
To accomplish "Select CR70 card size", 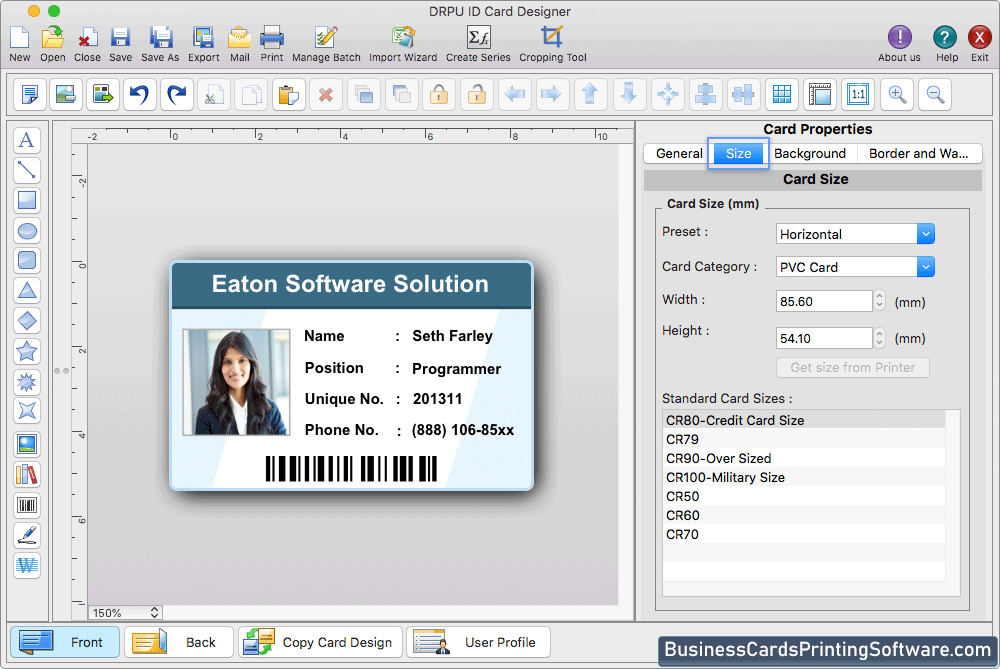I will click(804, 534).
